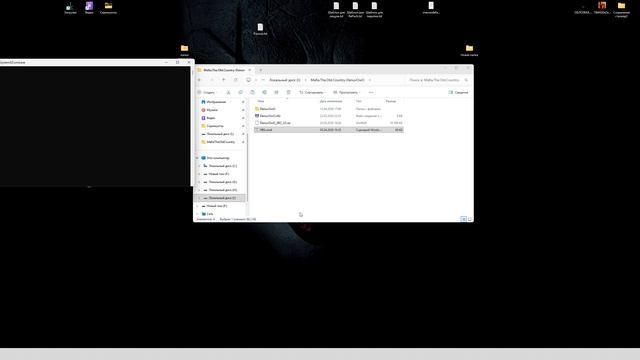Open Видео in the Explorer sidebar
640x360 pixels.
[211, 118]
